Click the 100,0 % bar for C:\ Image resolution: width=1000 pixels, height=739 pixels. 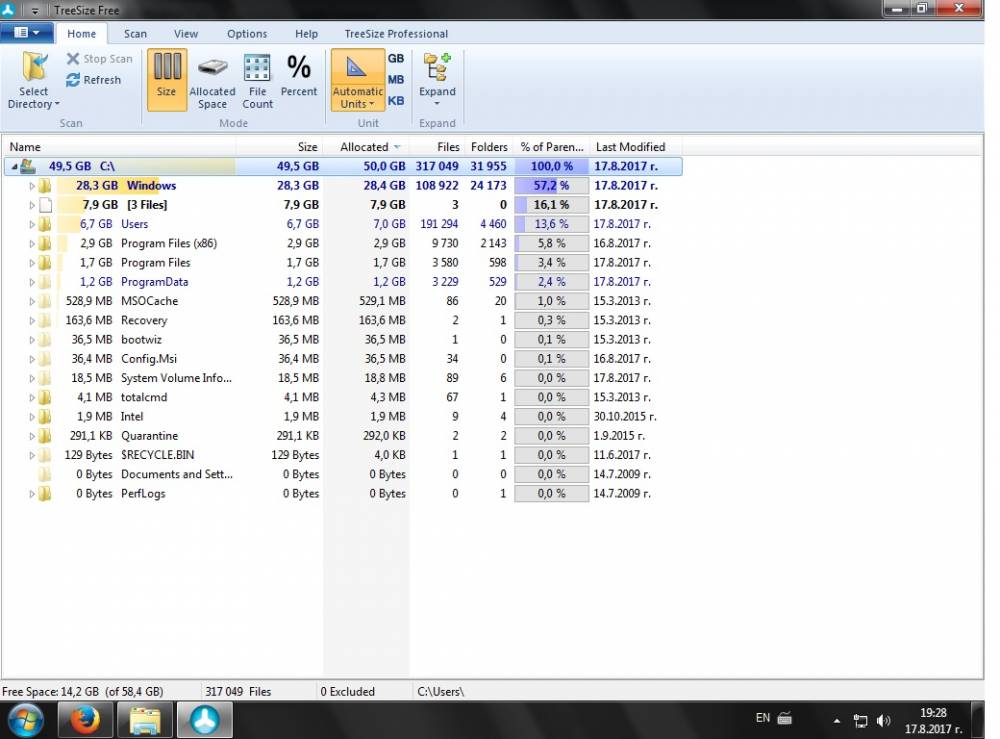pyautogui.click(x=552, y=166)
